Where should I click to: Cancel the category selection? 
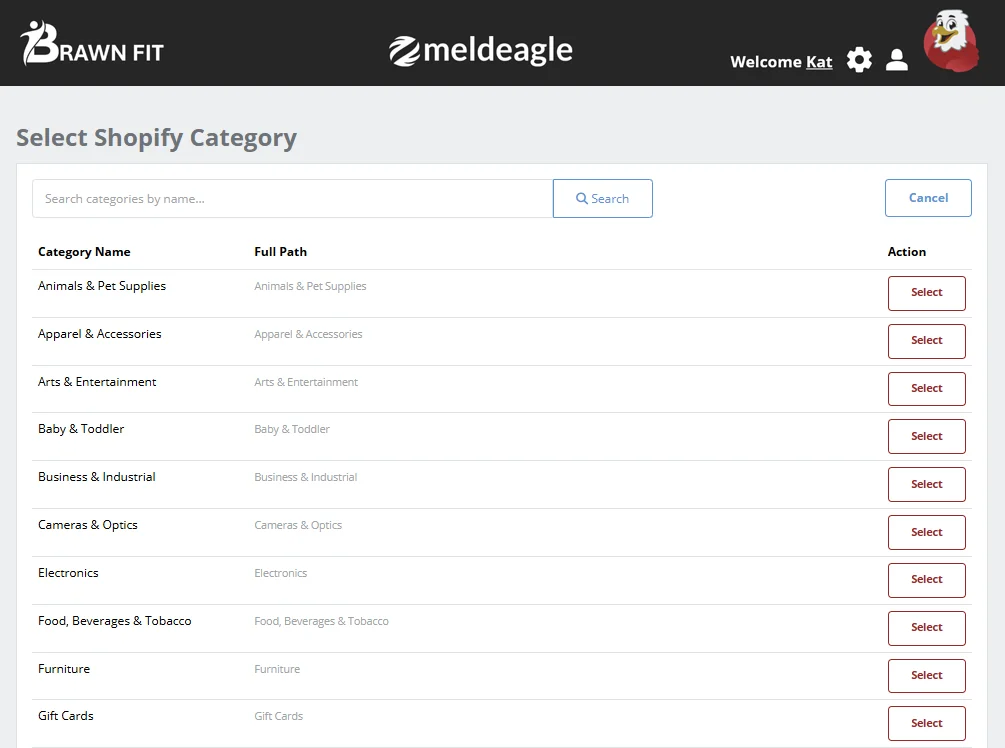(927, 197)
